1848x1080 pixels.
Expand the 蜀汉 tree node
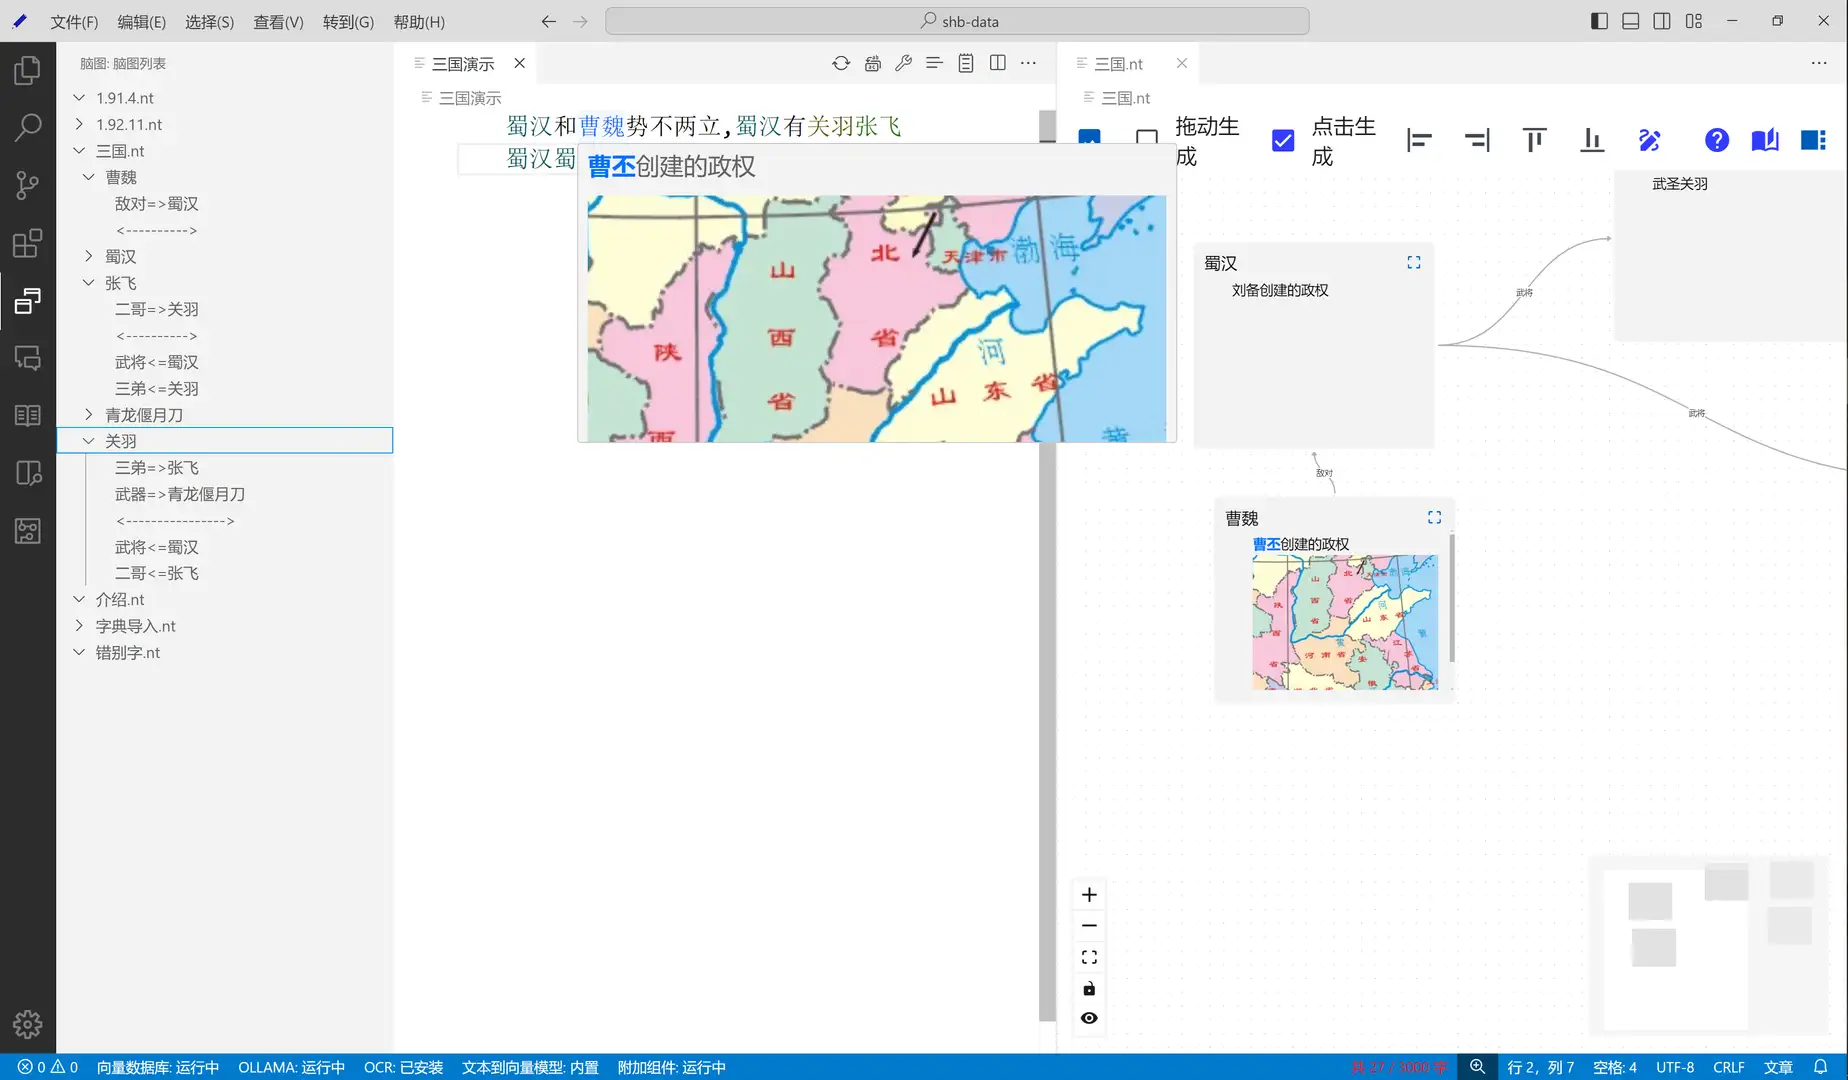click(x=89, y=257)
